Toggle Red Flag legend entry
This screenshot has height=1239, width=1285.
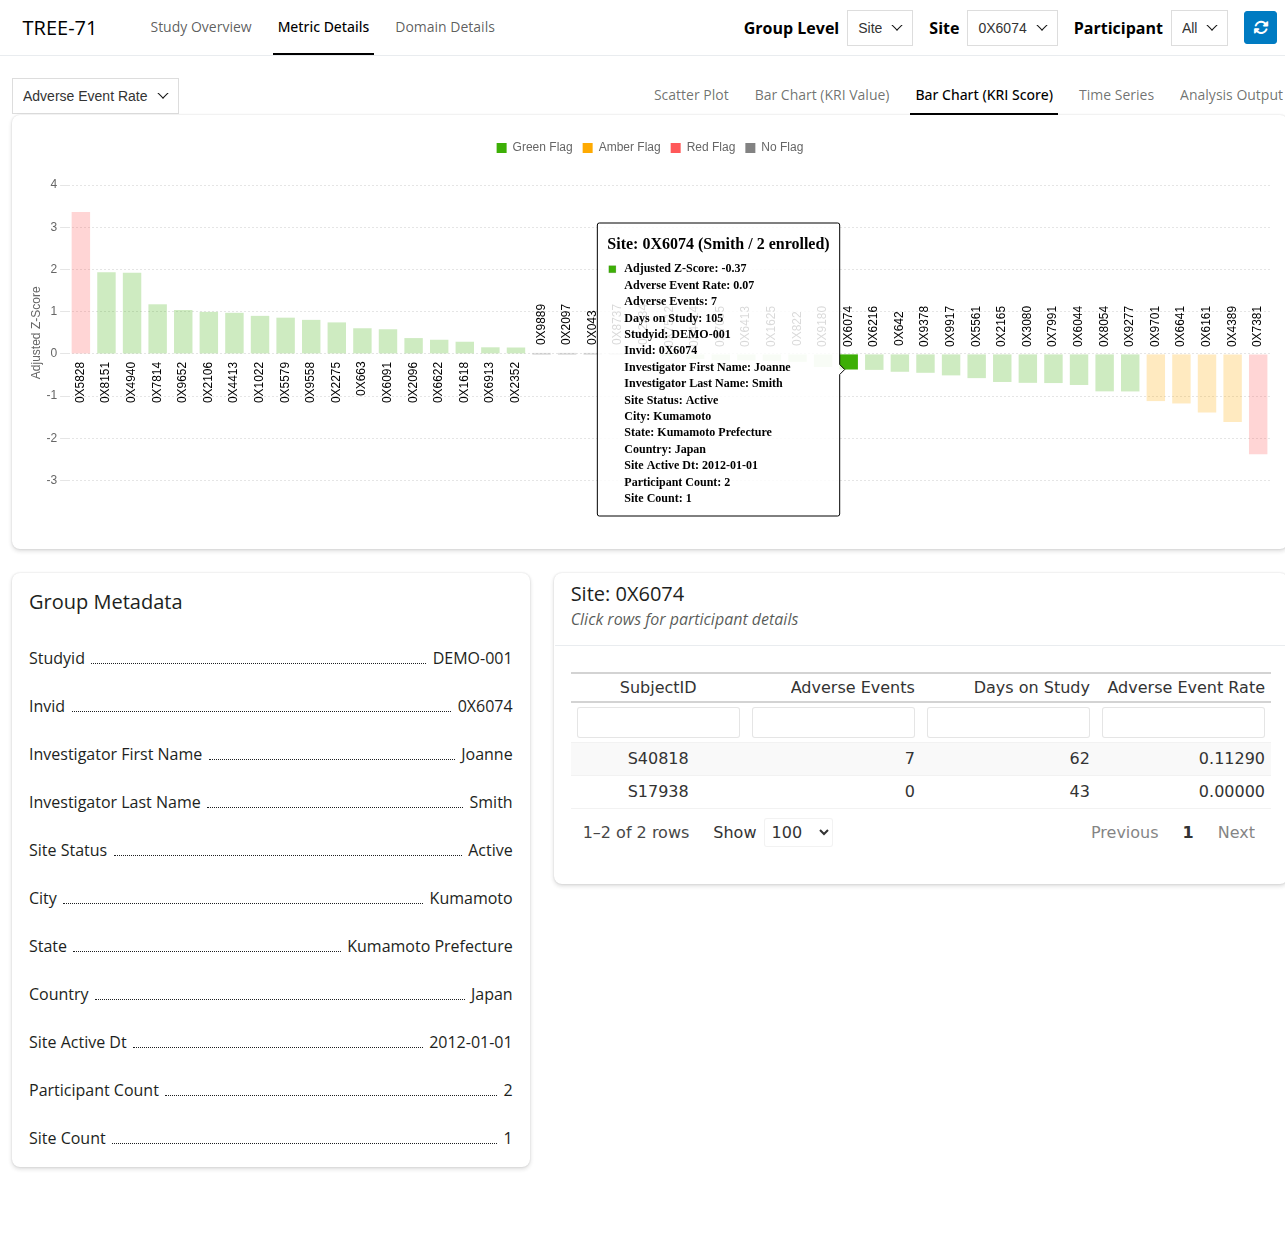tap(702, 147)
